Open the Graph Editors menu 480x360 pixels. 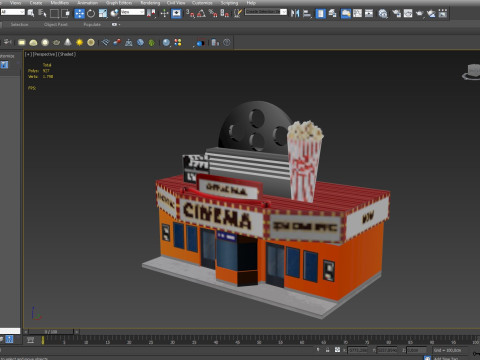[119, 3]
